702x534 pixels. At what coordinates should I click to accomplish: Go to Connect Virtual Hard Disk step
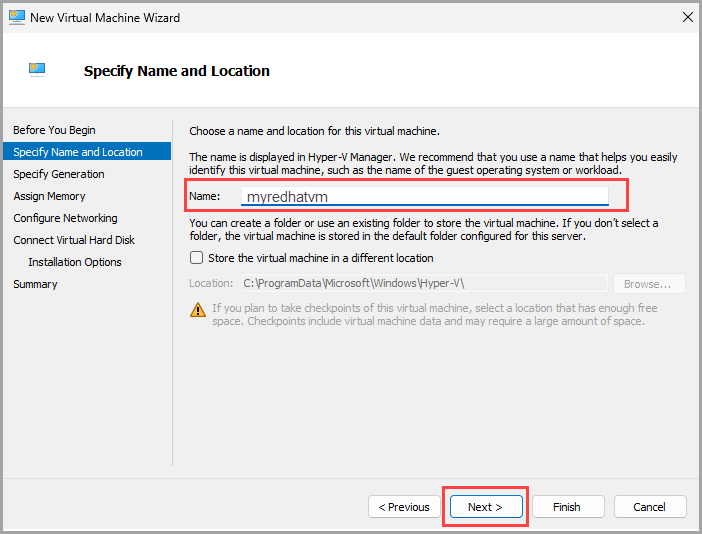click(74, 240)
